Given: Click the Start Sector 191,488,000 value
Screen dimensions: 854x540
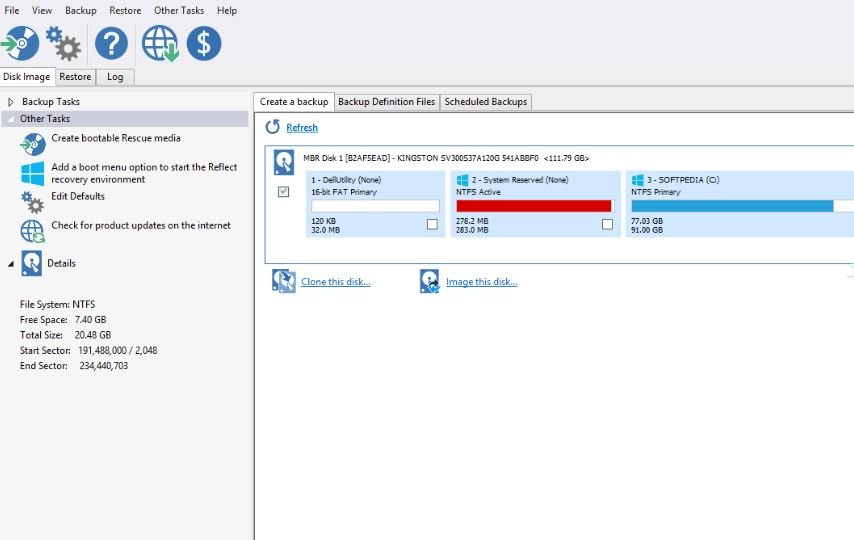Looking at the screenshot, I should coord(118,350).
